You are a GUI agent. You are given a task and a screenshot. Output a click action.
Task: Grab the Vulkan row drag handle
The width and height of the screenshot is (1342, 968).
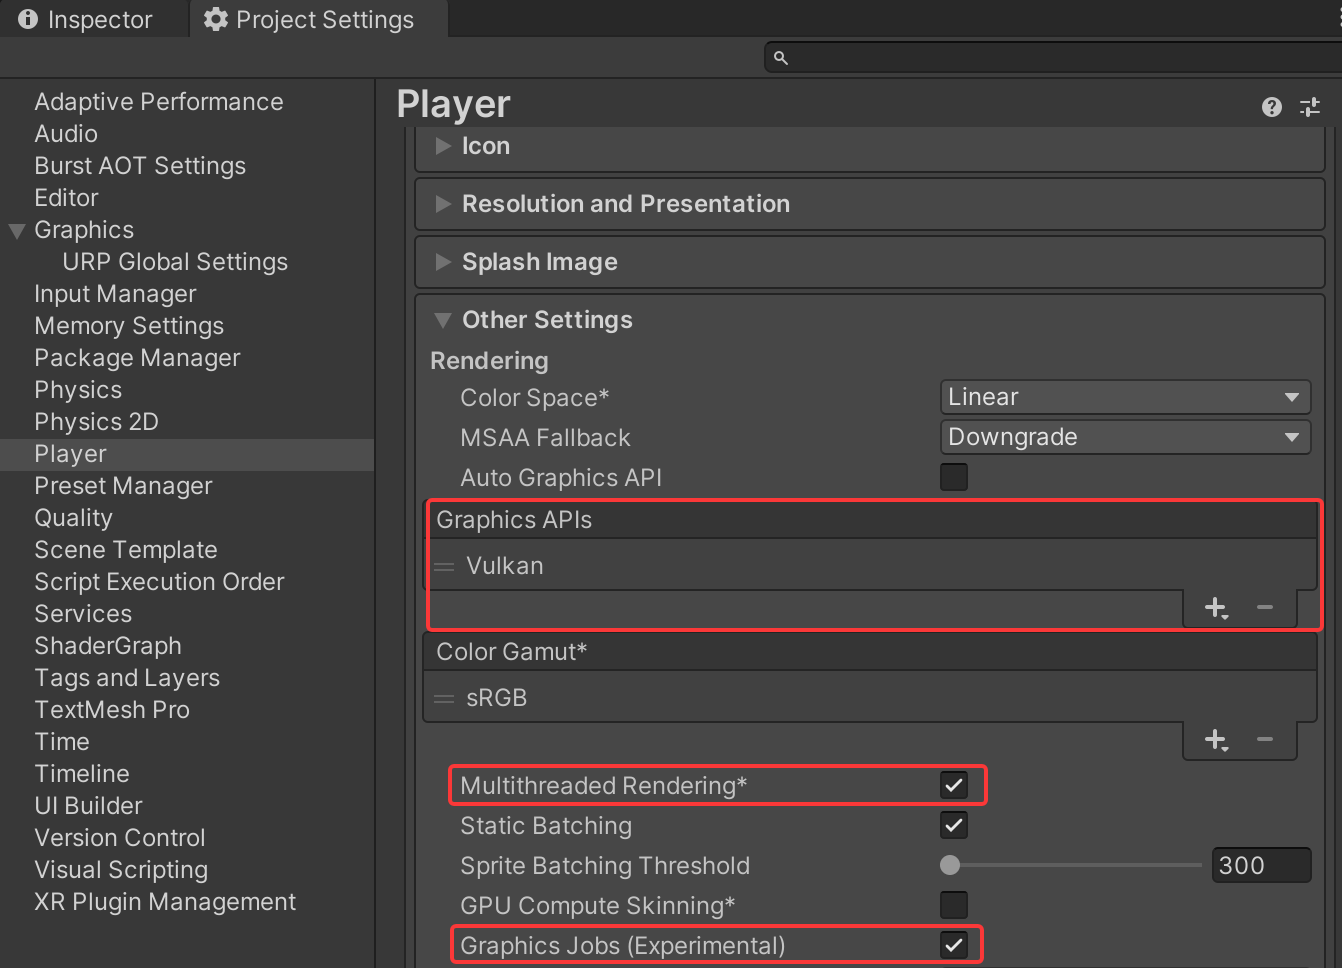pos(444,567)
